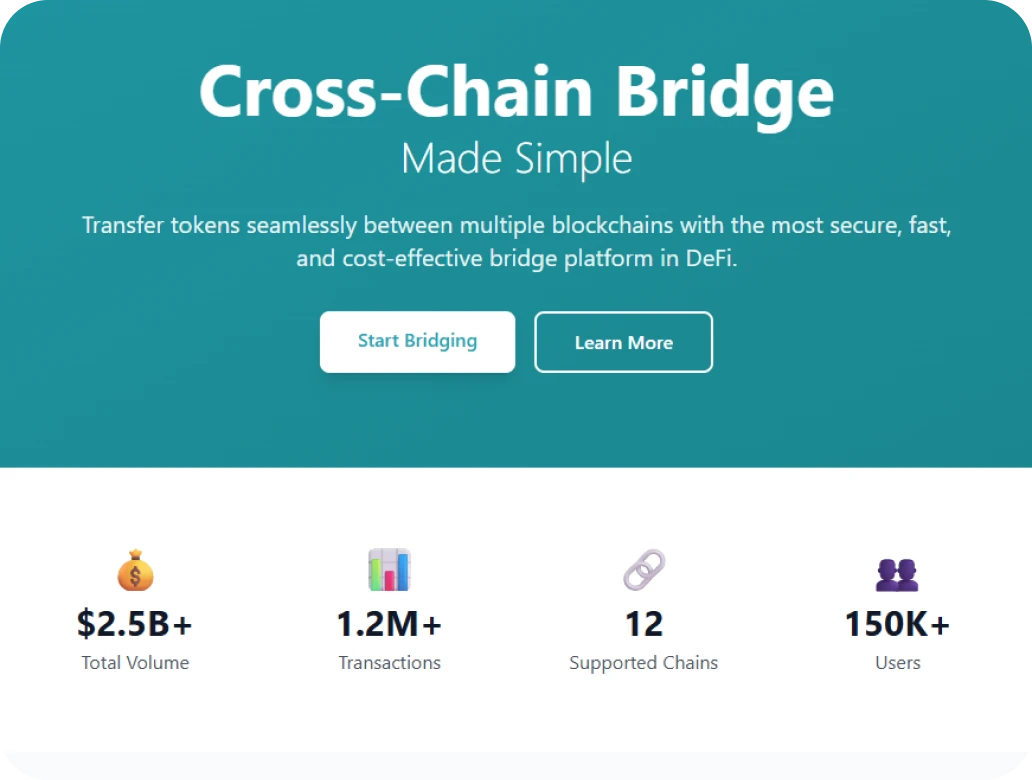The height and width of the screenshot is (780, 1032).
Task: Select the 12 Supported Chains number
Action: tap(643, 624)
